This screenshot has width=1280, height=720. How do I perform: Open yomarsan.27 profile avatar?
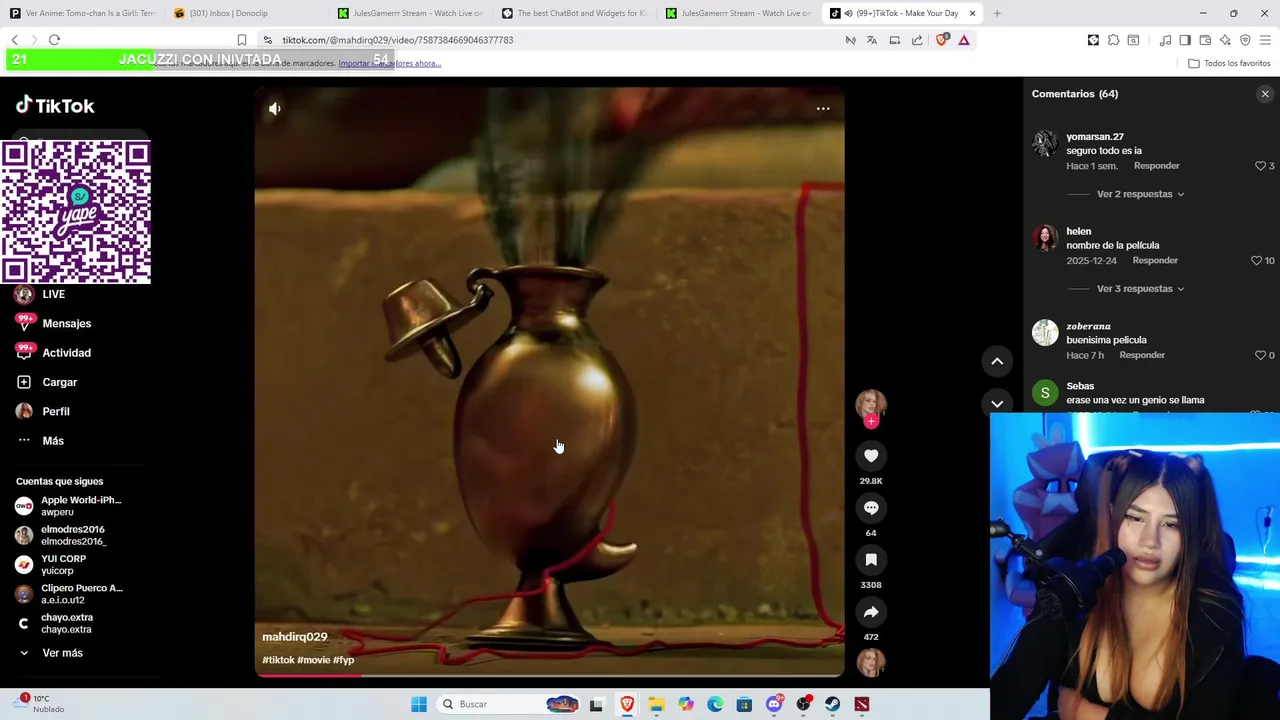click(1045, 143)
